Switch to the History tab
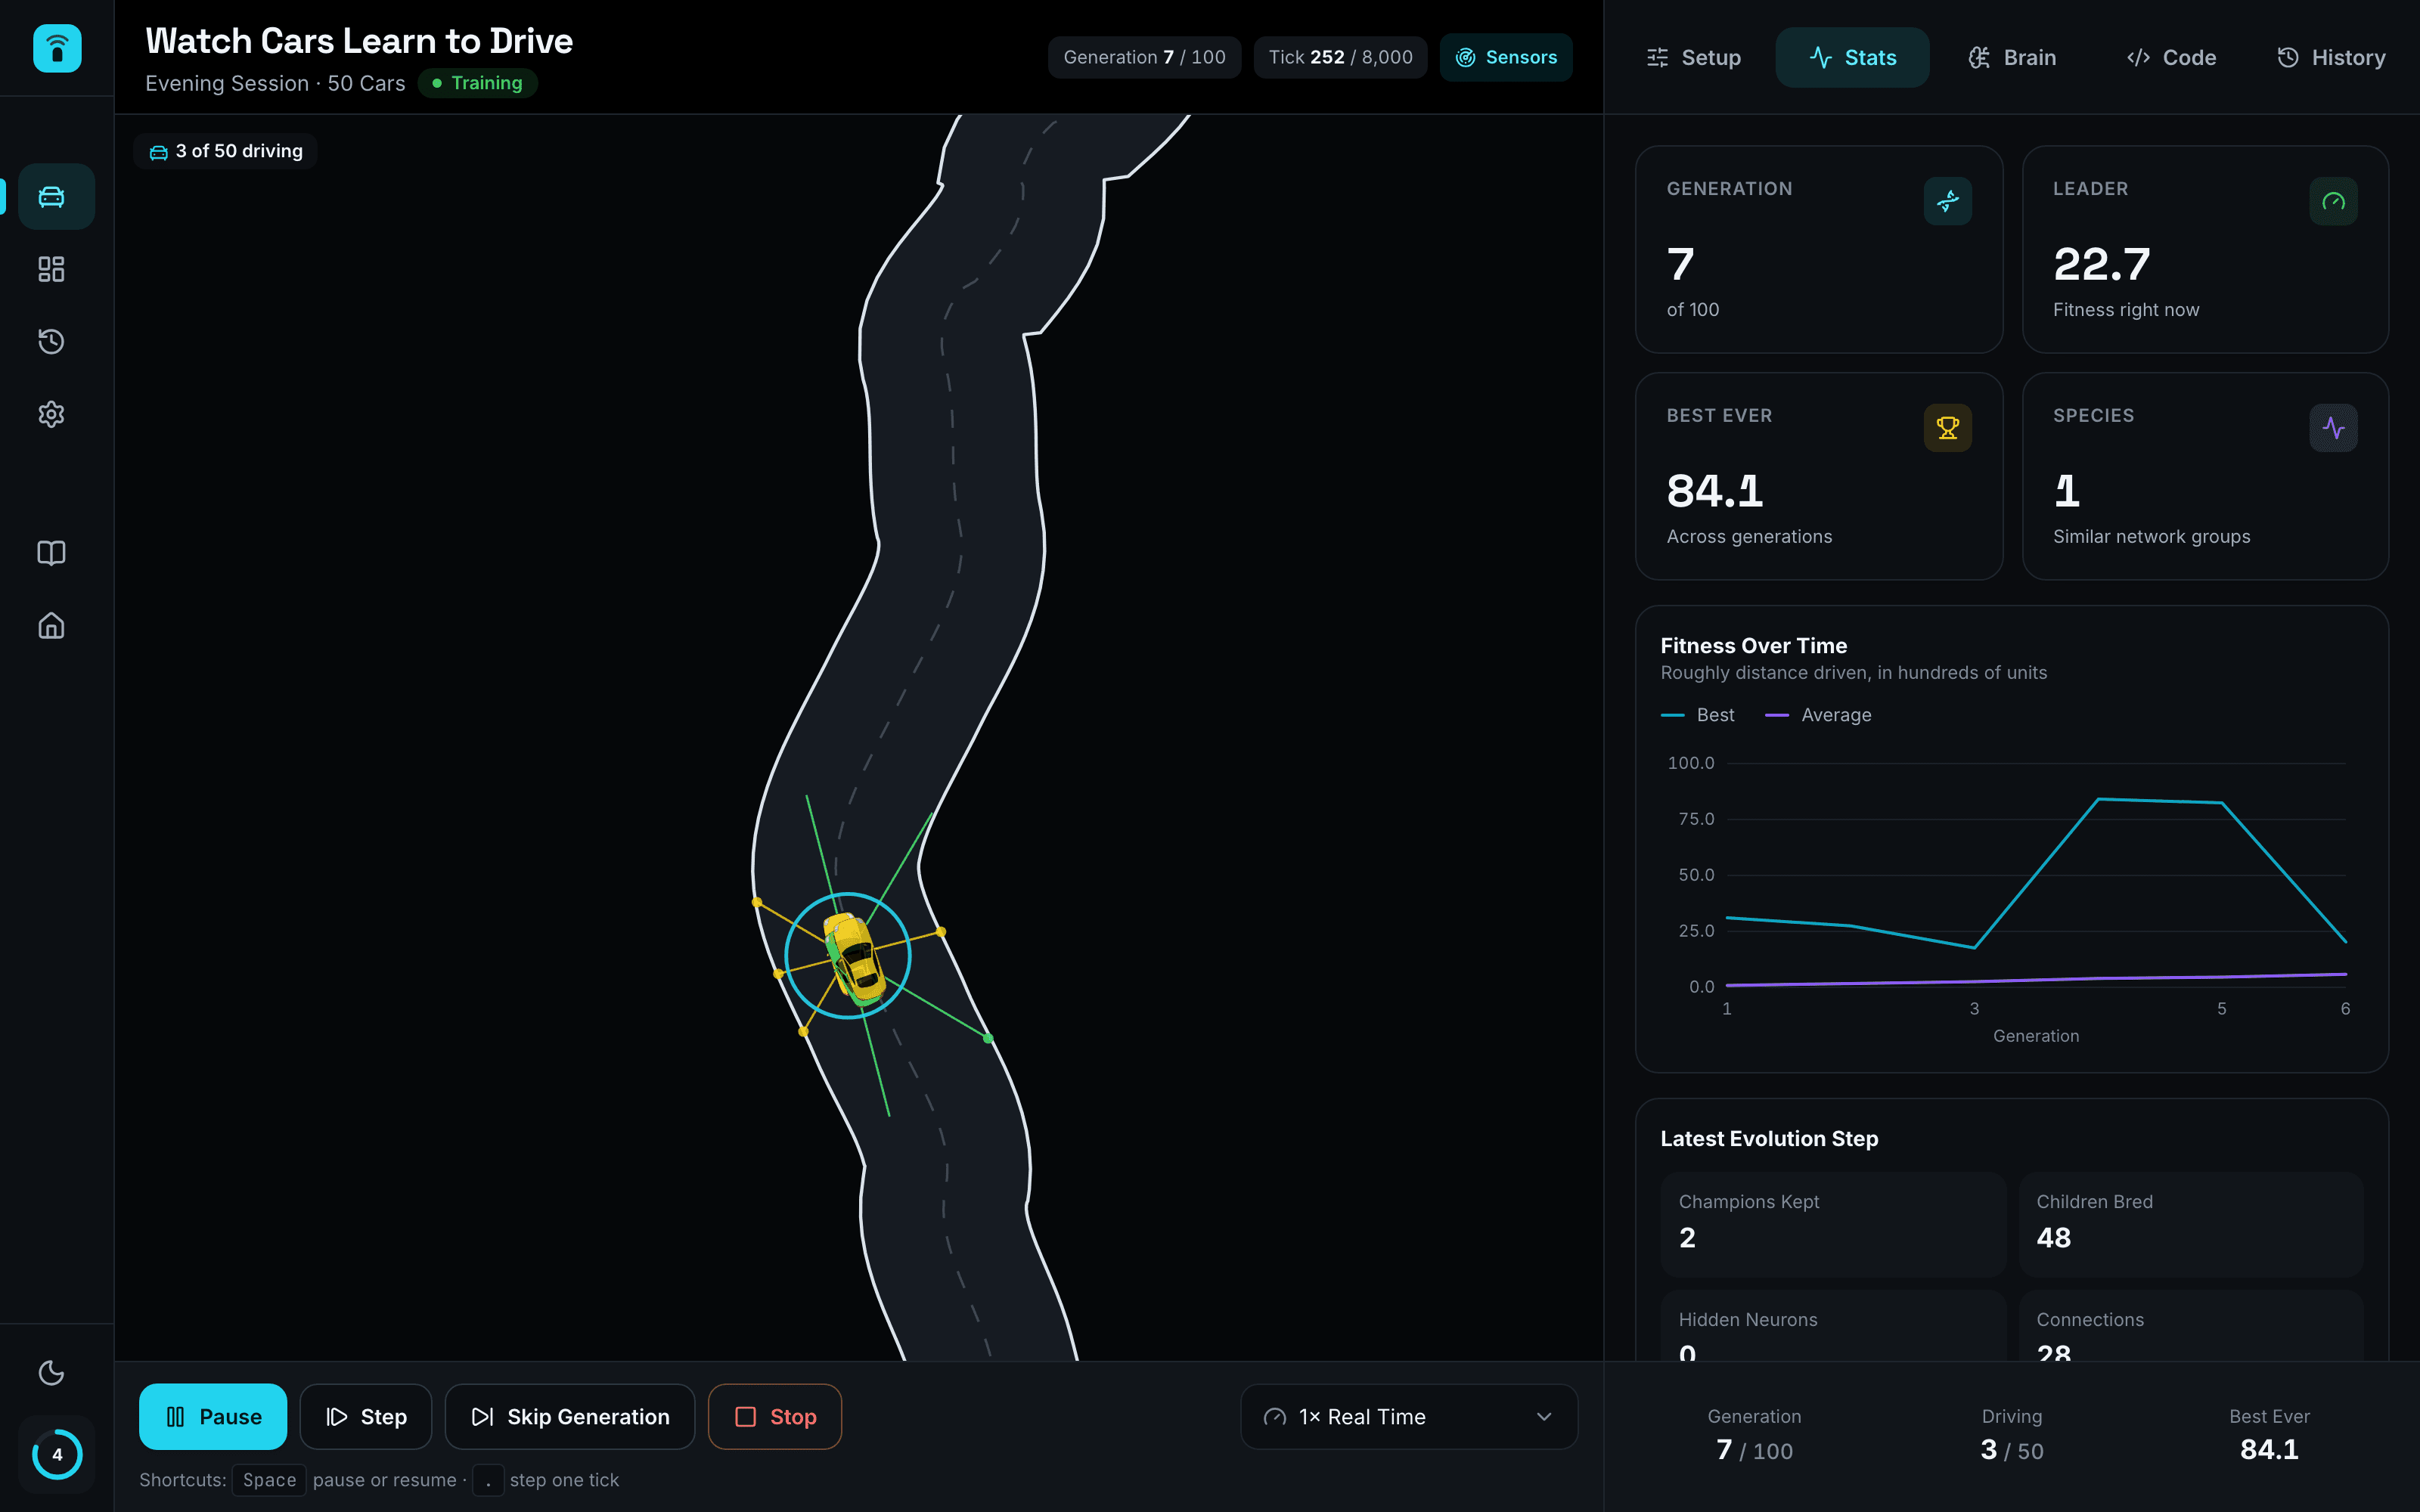2420x1512 pixels. point(2331,57)
